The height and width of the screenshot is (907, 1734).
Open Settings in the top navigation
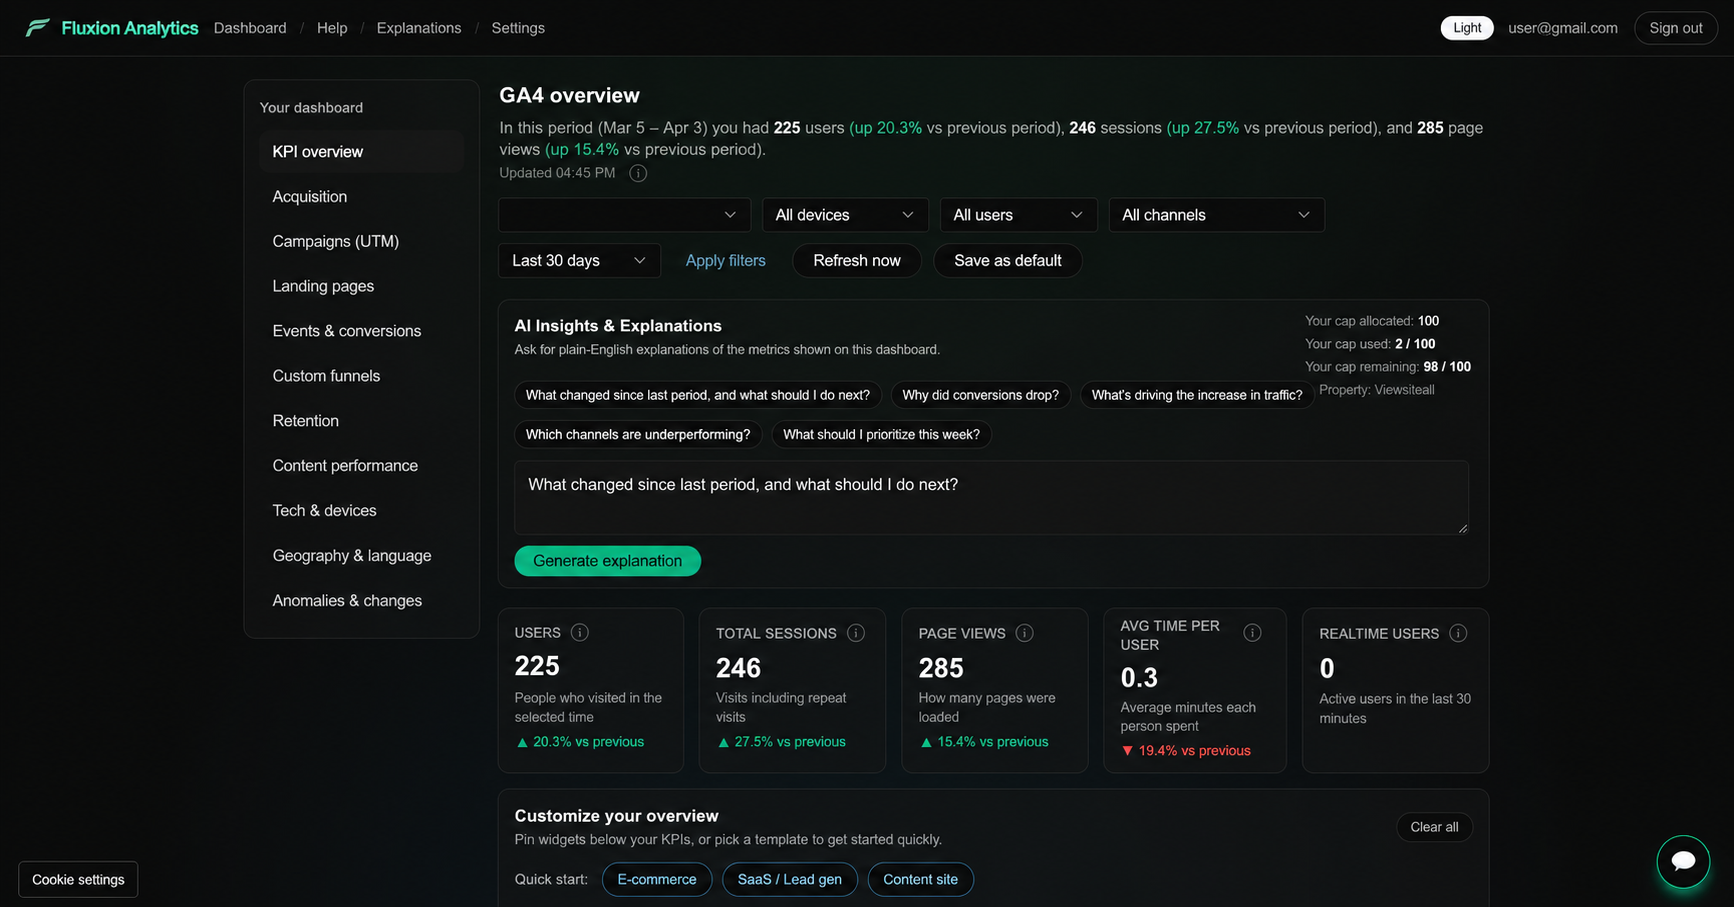[x=518, y=28]
